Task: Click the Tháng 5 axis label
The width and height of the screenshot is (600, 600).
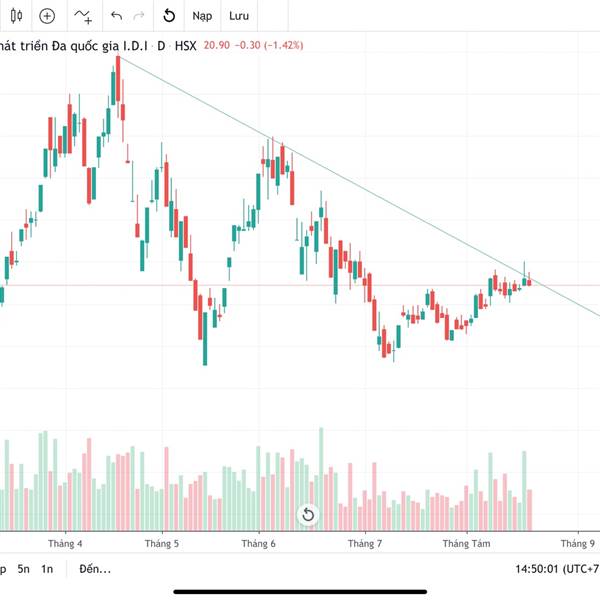Action: (x=162, y=544)
